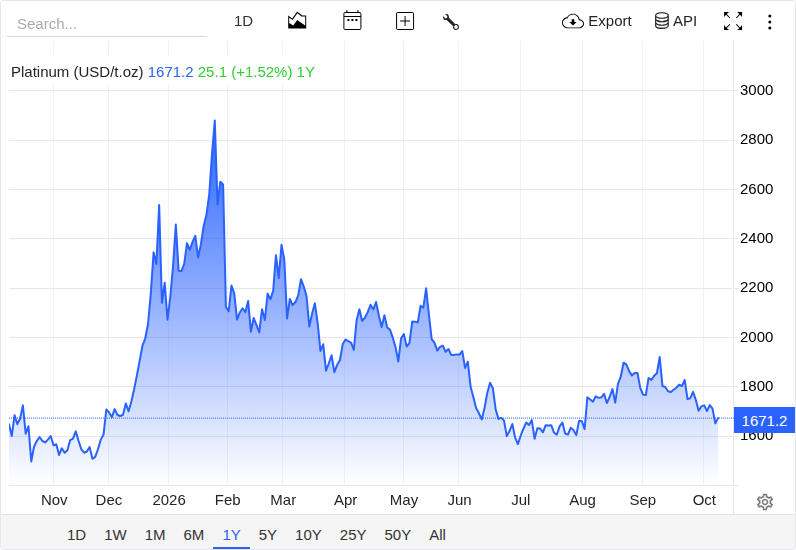Select the 25Y range tab
Screen dimensions: 796x550
pyautogui.click(x=353, y=535)
